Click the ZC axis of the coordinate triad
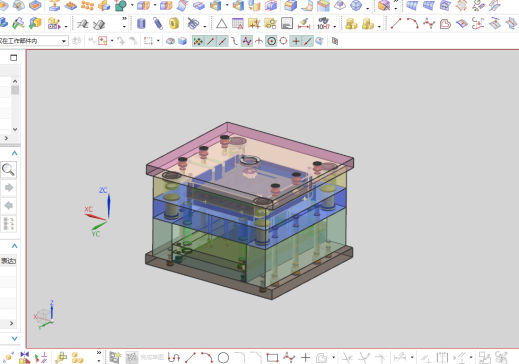Viewport: 519px width, 364px height. 109,205
